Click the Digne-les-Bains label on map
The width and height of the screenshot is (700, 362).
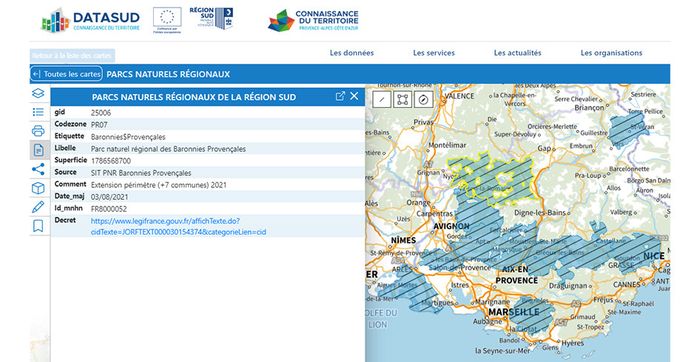(x=540, y=213)
